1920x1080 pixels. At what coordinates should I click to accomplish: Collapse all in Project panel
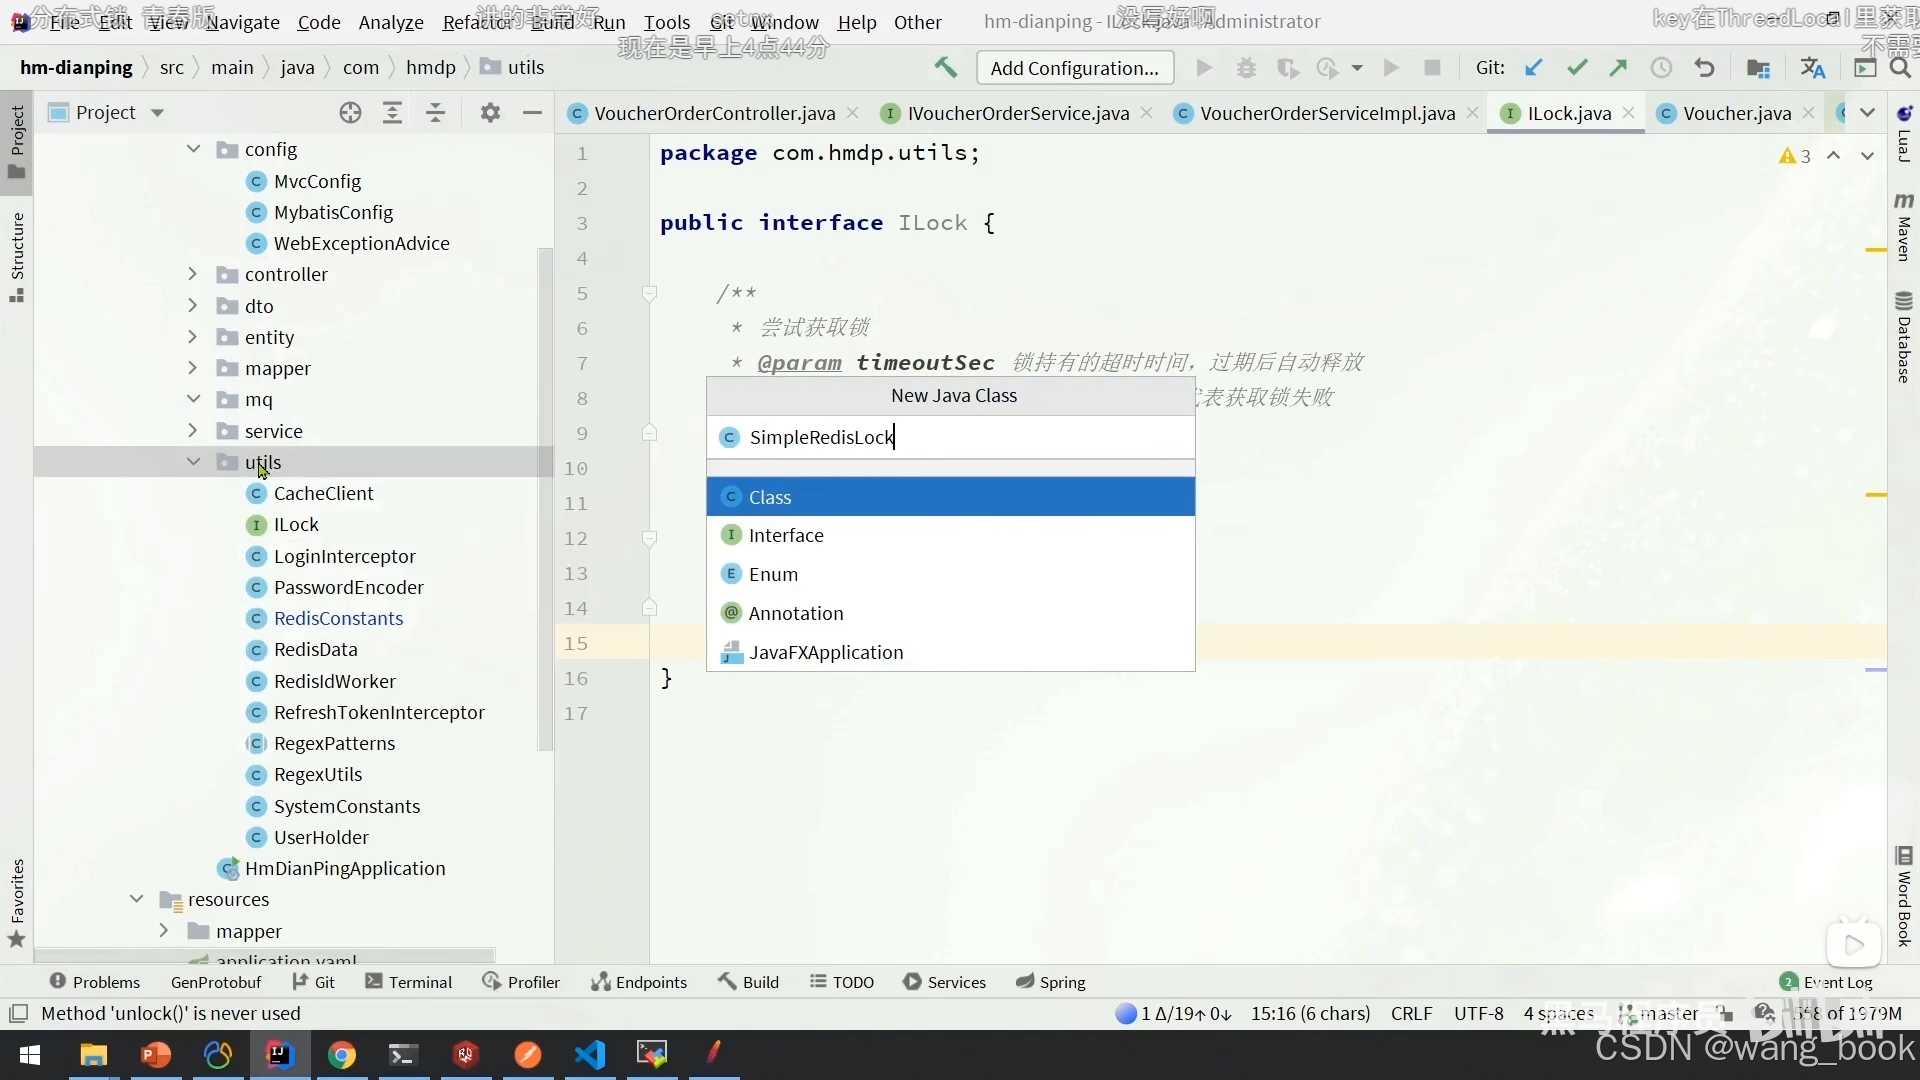point(435,113)
